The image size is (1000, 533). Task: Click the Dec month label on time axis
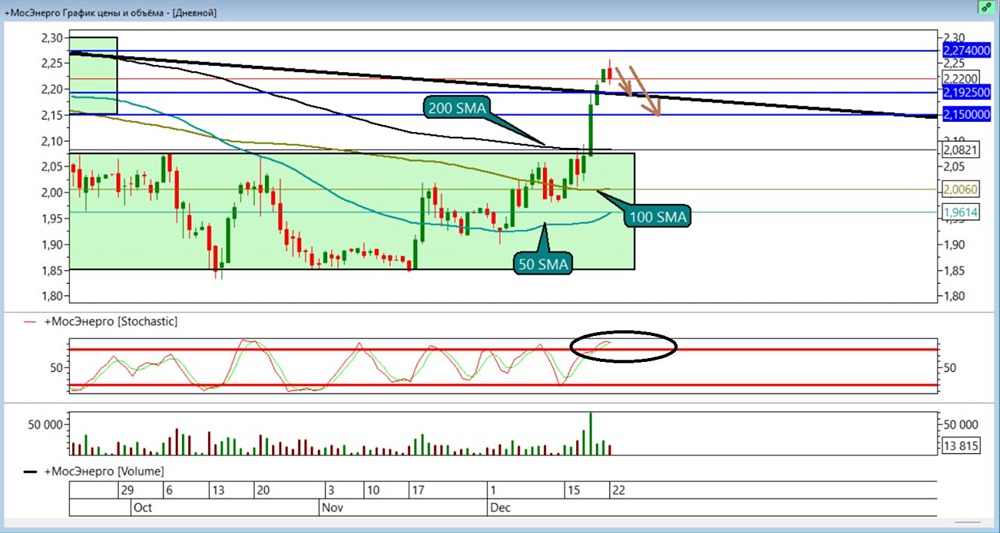499,508
